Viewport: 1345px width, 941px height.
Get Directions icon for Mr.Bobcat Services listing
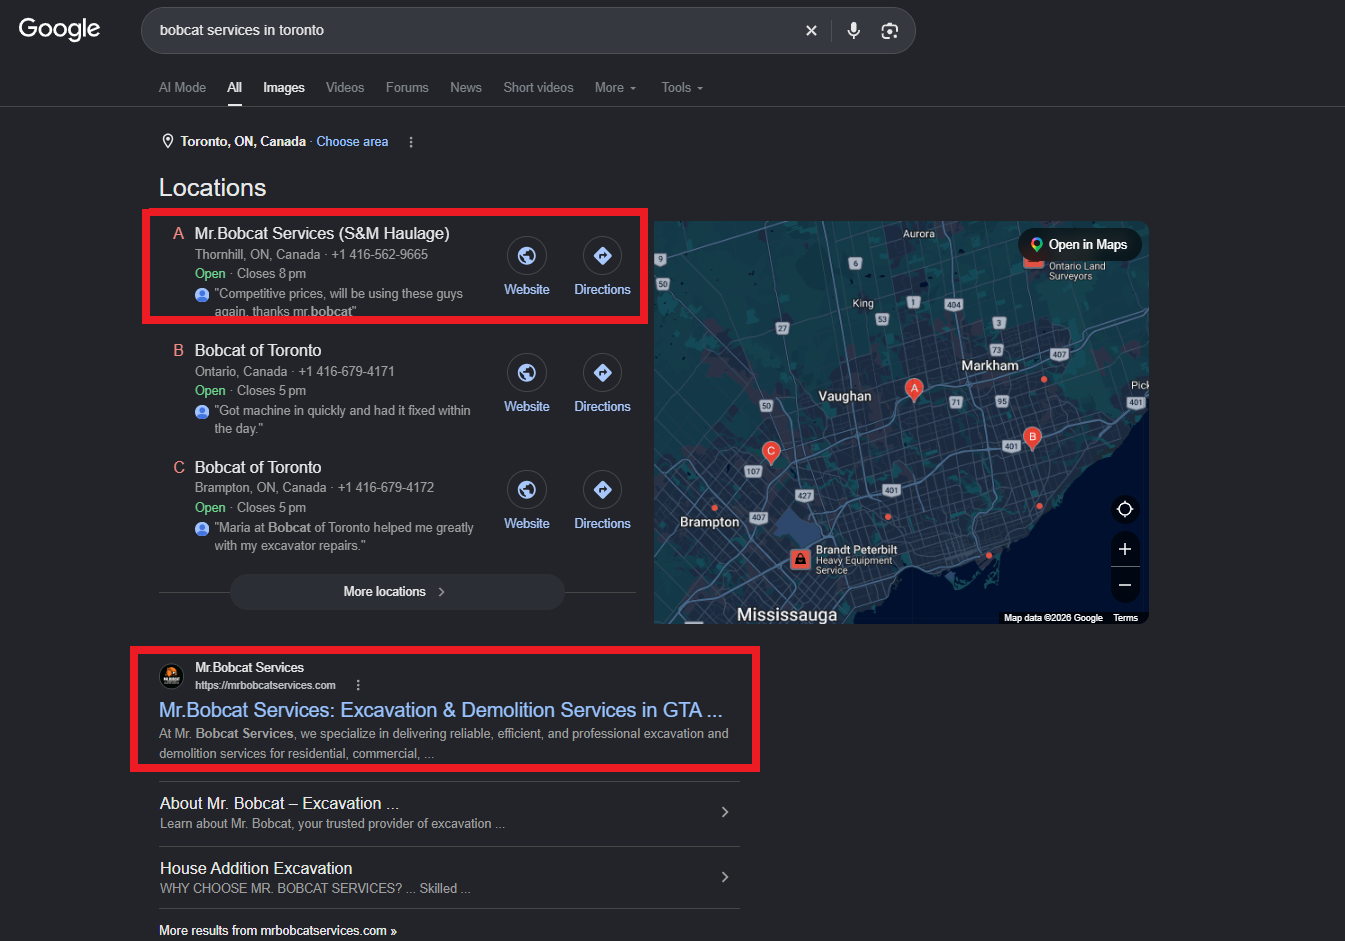(602, 256)
